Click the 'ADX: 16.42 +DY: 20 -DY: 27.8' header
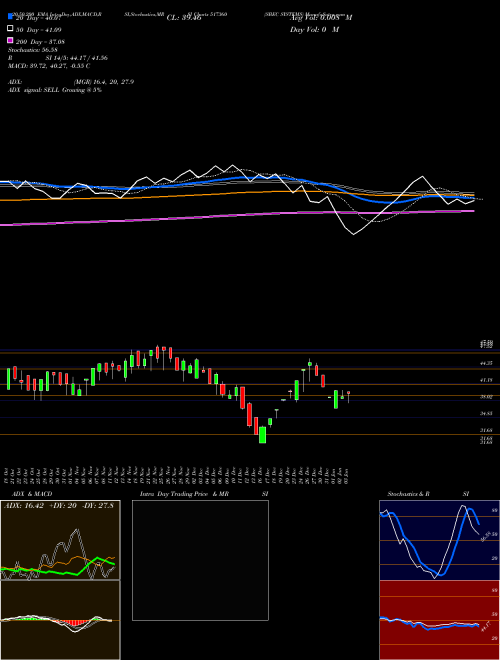500x660 pixels. click(59, 506)
